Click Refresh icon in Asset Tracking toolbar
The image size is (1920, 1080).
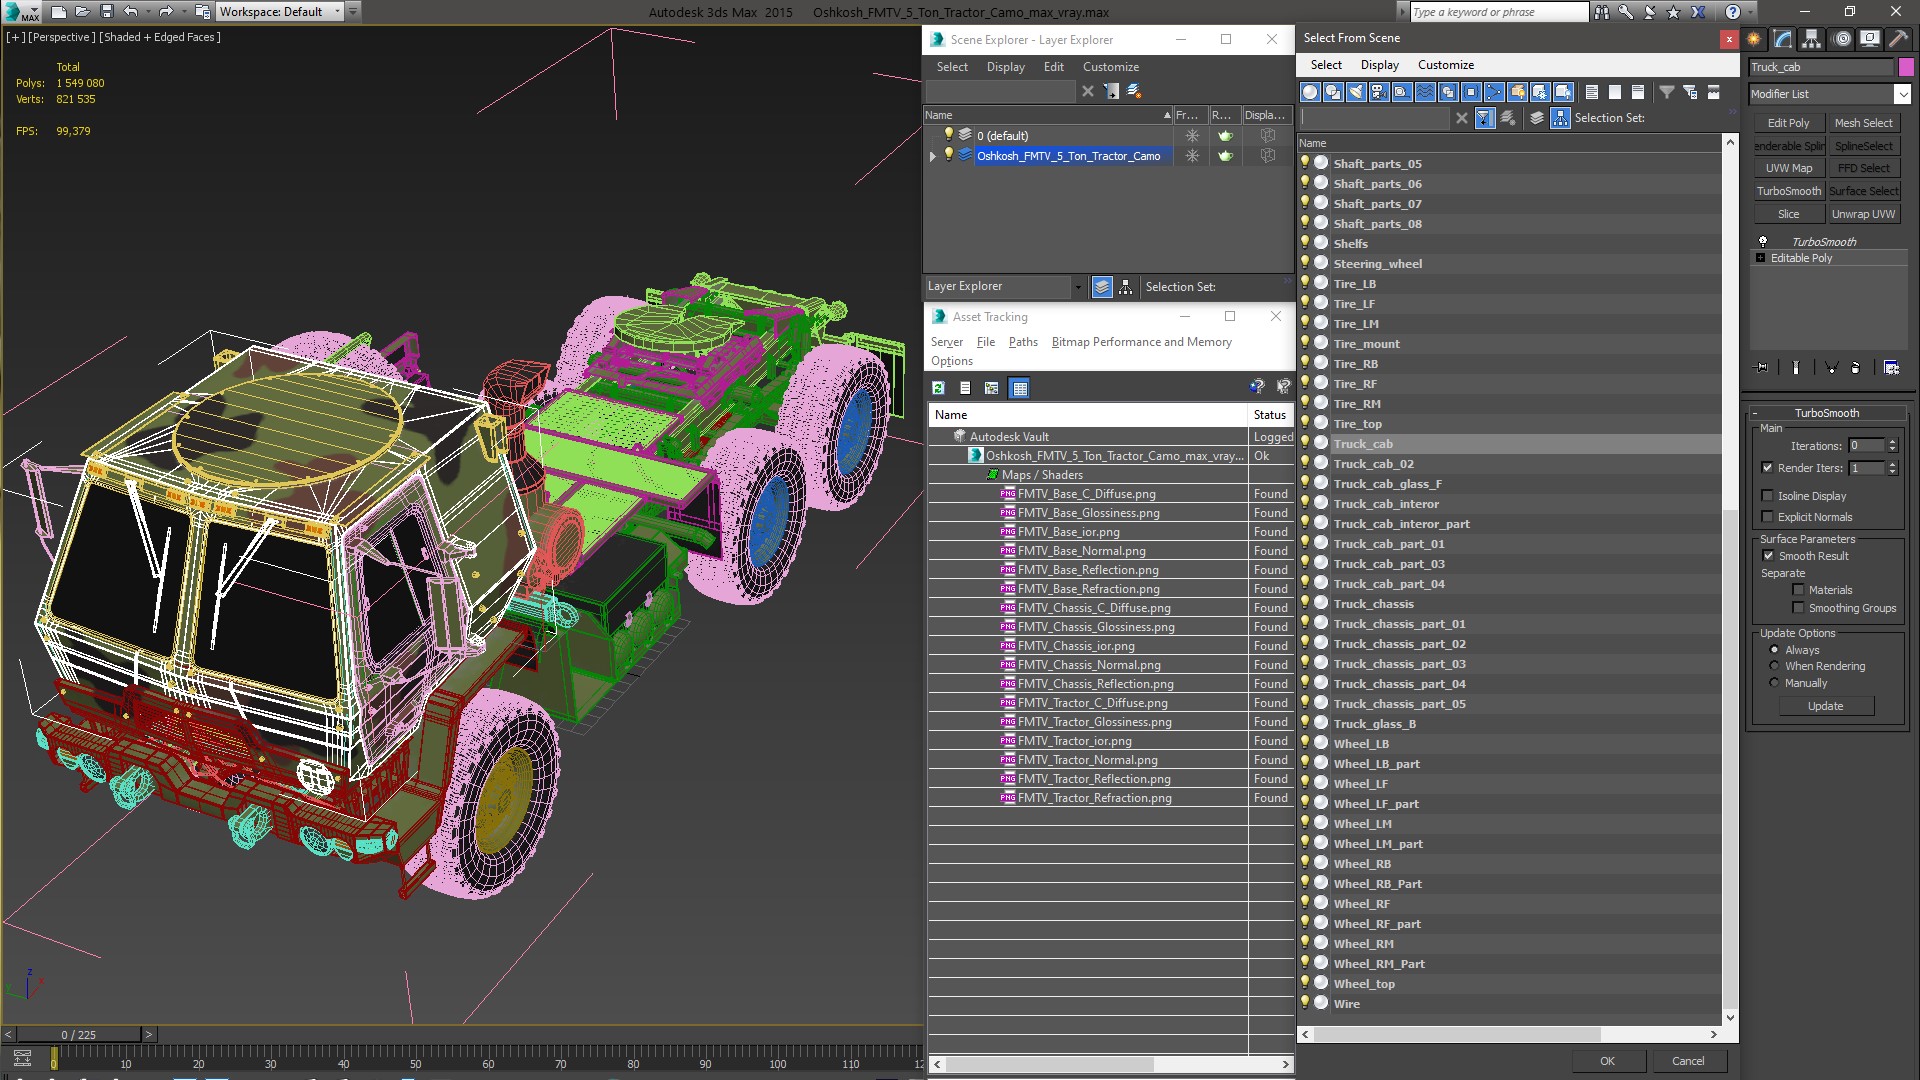pos(938,388)
